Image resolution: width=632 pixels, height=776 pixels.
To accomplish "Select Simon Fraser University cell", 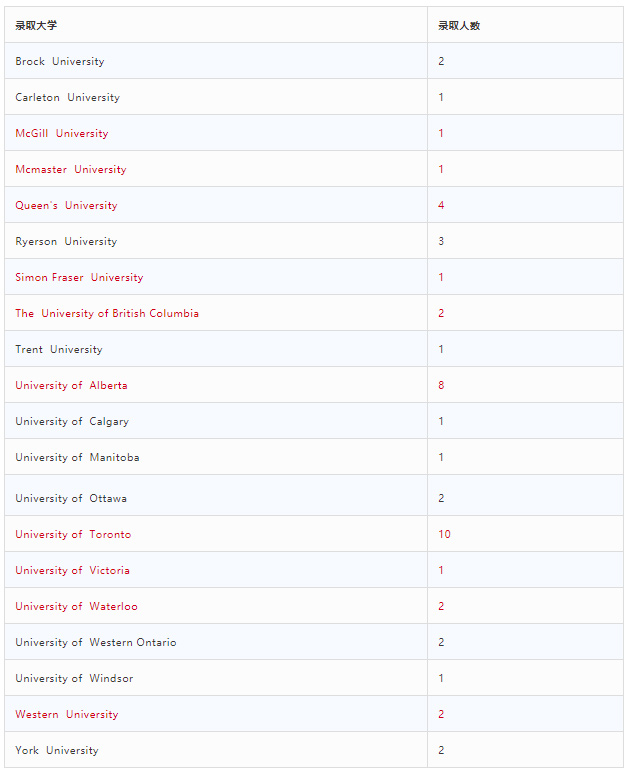I will (216, 277).
